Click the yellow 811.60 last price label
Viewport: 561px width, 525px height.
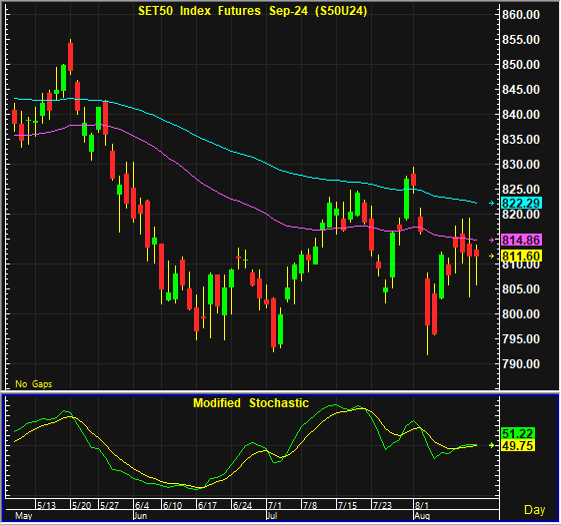[x=521, y=256]
